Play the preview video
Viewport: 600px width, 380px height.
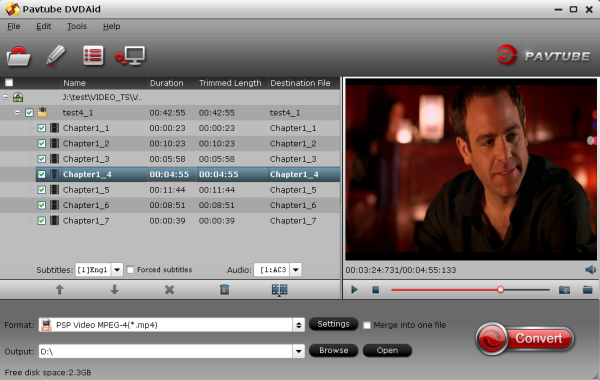(x=354, y=290)
